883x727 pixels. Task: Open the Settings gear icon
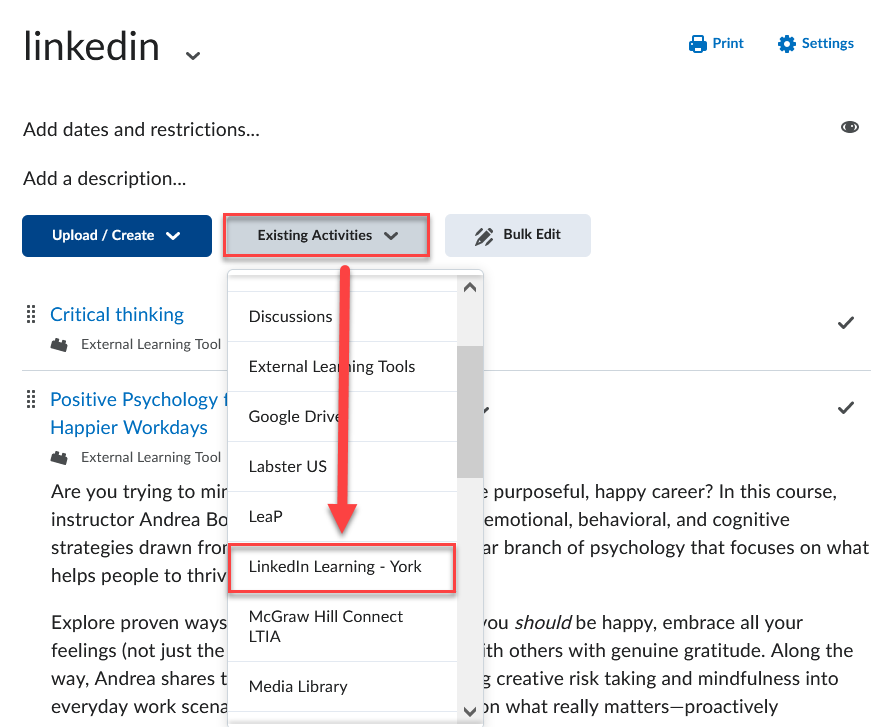pos(785,43)
